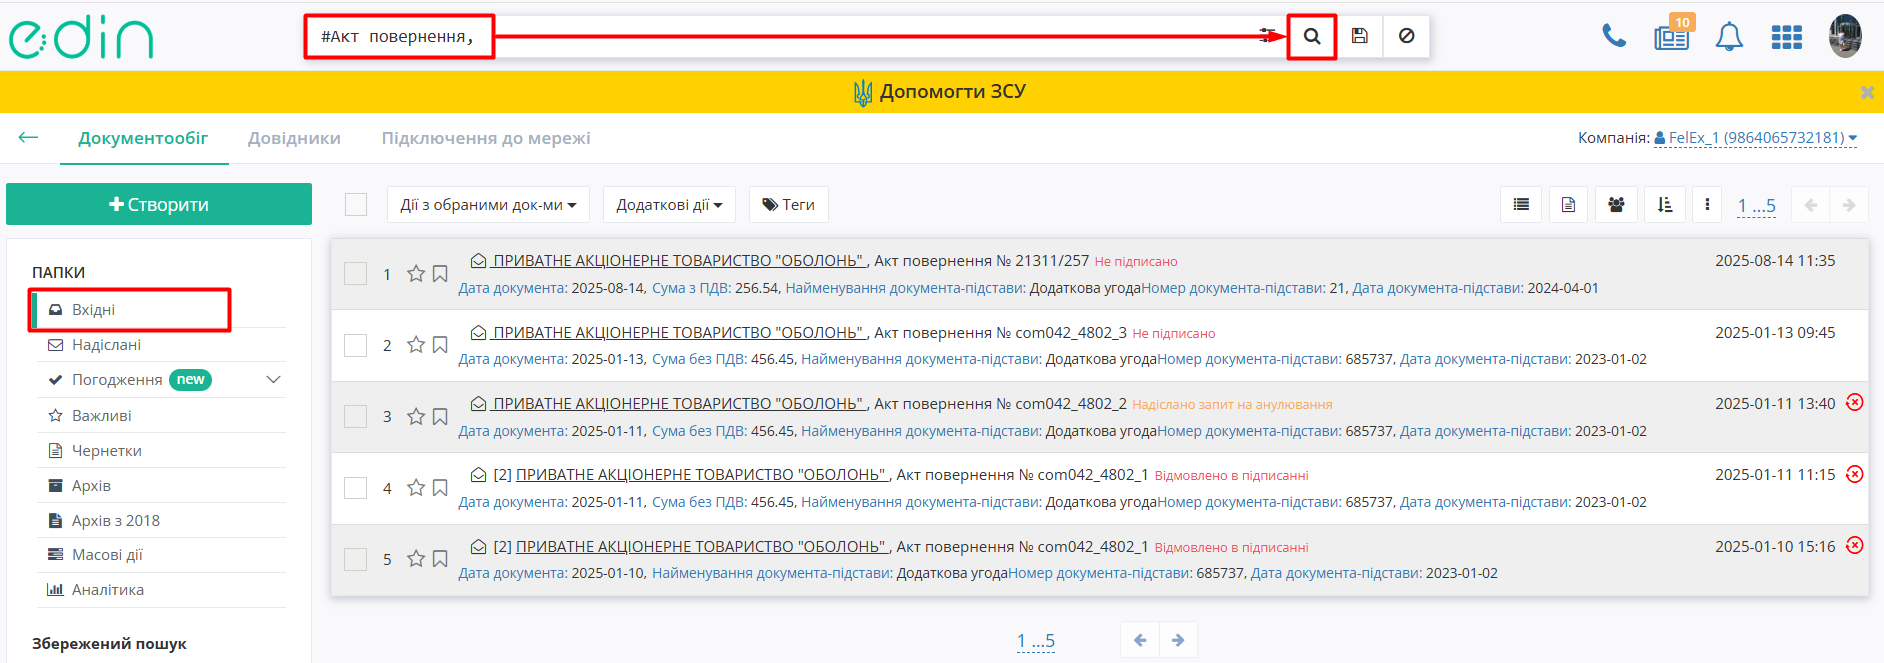Image resolution: width=1884 pixels, height=663 pixels.
Task: Star document № 21311/257 as important
Action: pyautogui.click(x=416, y=274)
